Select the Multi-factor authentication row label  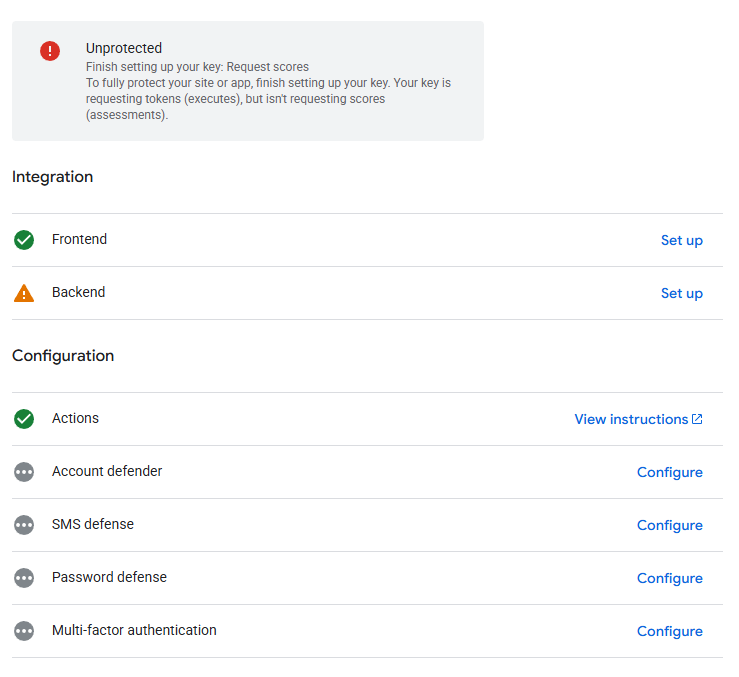134,630
